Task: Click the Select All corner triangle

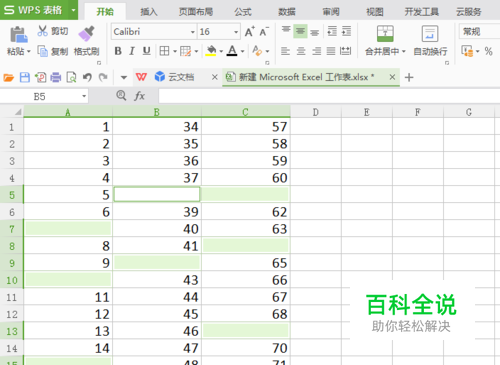Action: point(17,112)
